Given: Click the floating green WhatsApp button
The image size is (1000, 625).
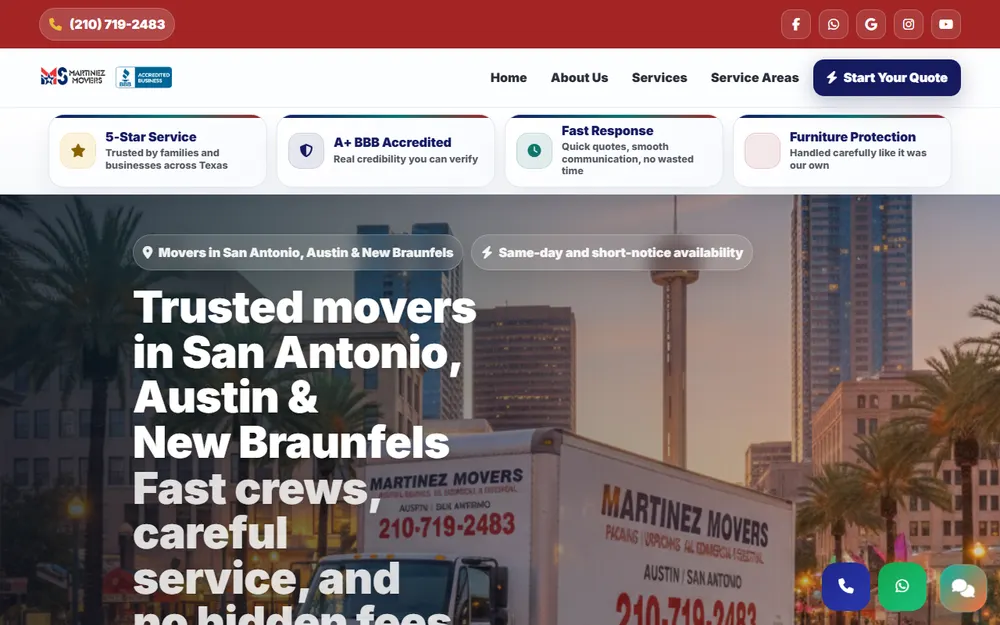Looking at the screenshot, I should [x=902, y=587].
